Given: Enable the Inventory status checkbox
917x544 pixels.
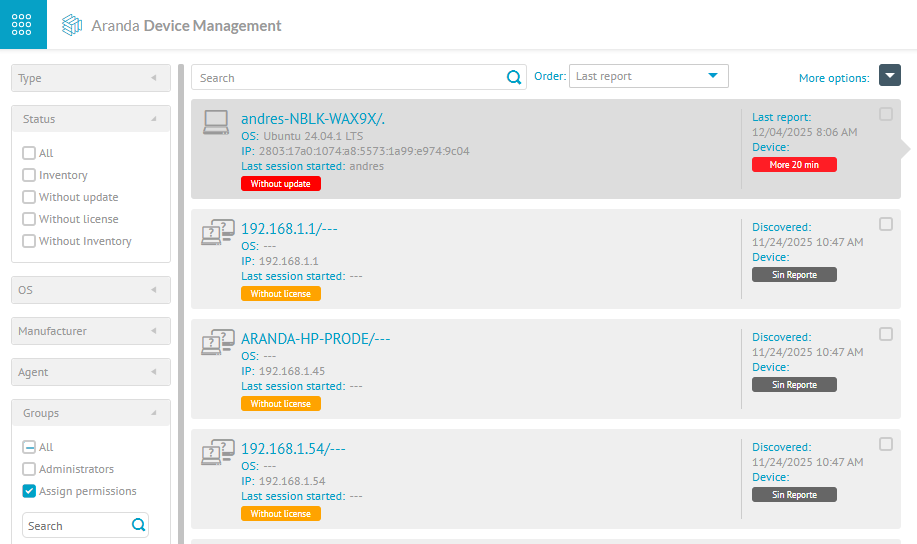Looking at the screenshot, I should tap(29, 175).
